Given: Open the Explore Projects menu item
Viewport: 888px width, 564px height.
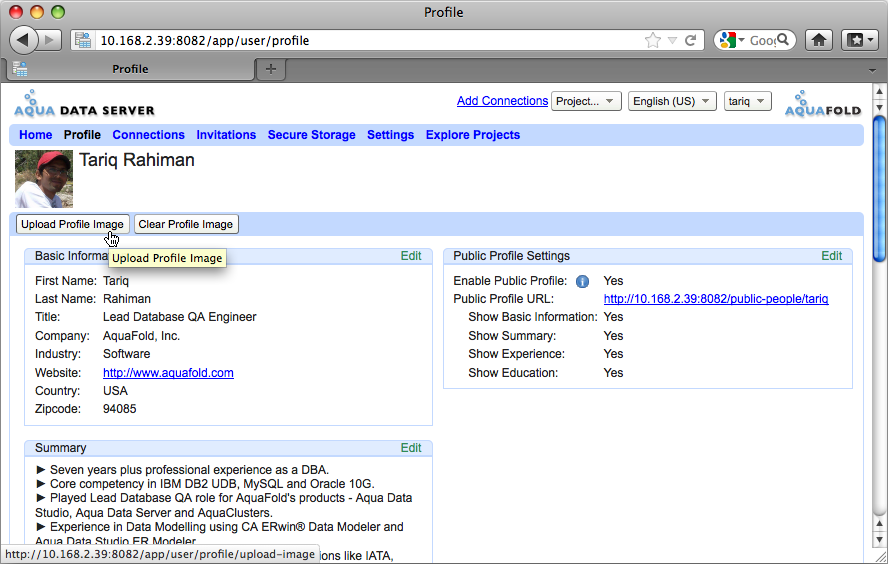Looking at the screenshot, I should click(473, 135).
